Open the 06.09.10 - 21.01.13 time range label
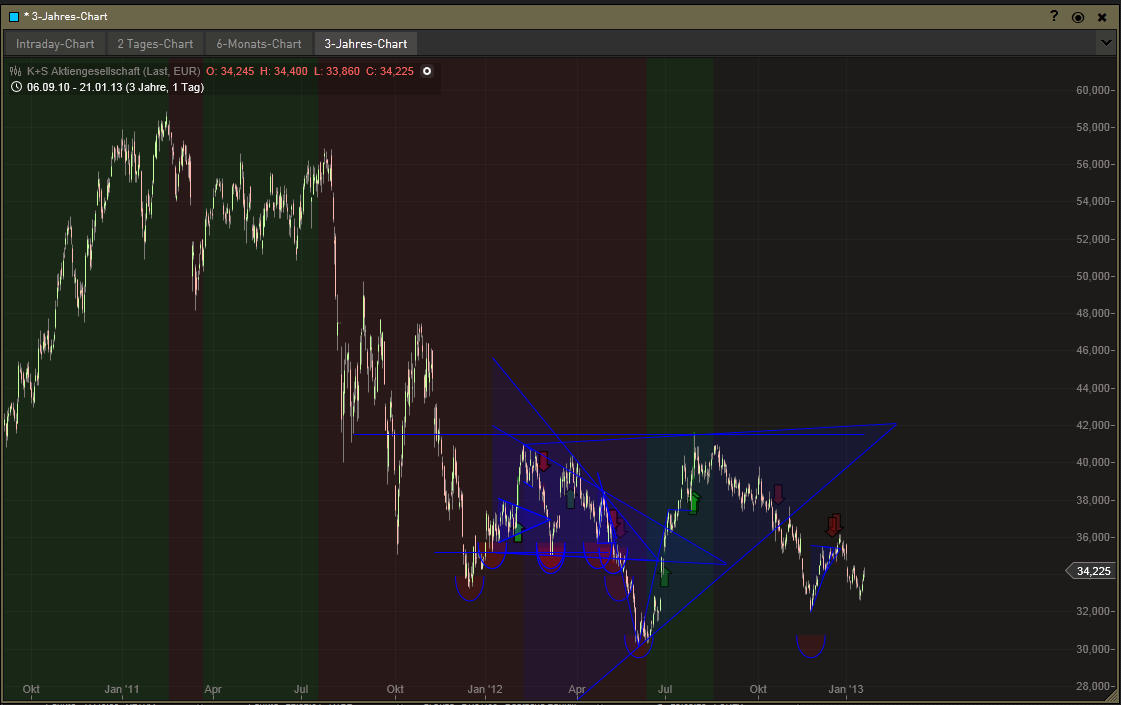The height and width of the screenshot is (705, 1121). (115, 87)
